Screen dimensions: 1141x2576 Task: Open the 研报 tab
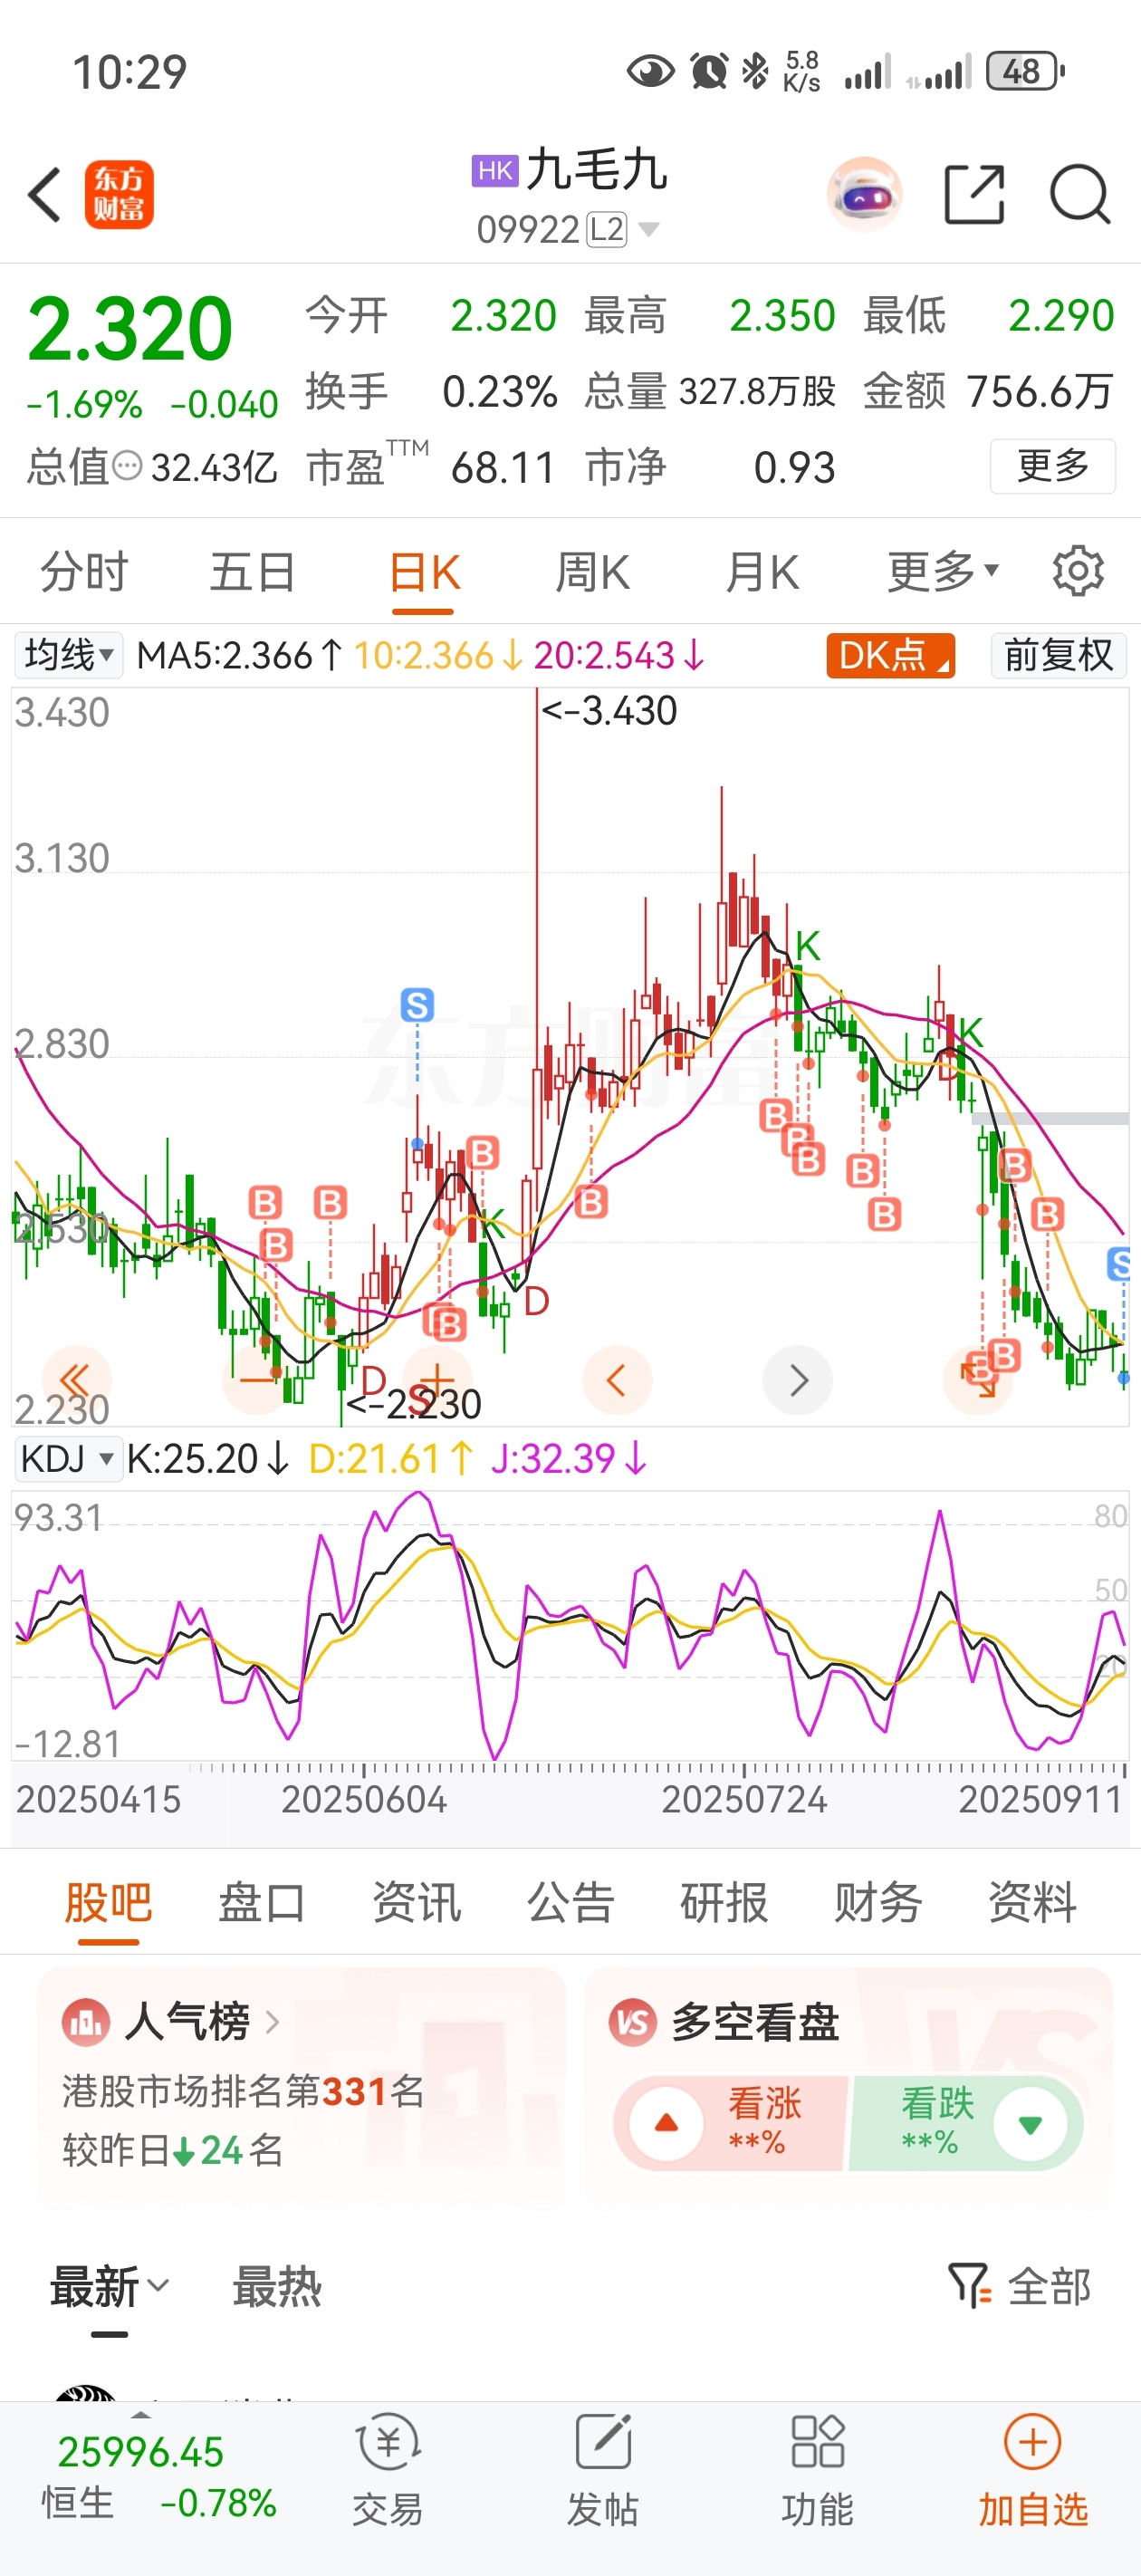click(x=724, y=1902)
